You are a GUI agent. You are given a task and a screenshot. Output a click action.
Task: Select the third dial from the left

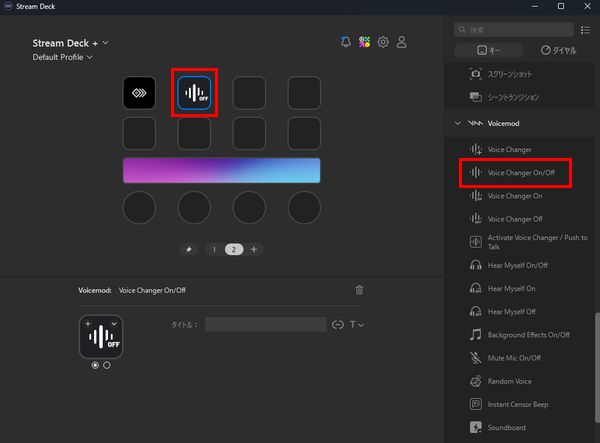pyautogui.click(x=249, y=207)
